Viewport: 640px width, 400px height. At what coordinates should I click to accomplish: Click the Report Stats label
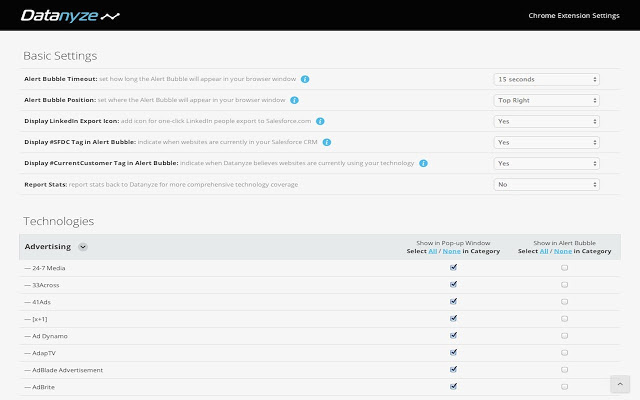[x=46, y=184]
